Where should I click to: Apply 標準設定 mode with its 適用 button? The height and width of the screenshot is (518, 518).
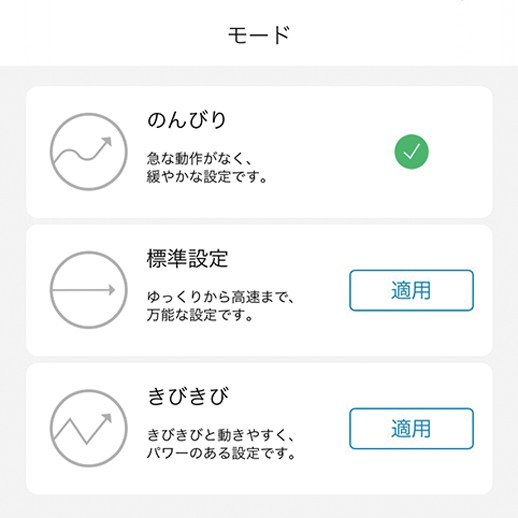coord(411,290)
